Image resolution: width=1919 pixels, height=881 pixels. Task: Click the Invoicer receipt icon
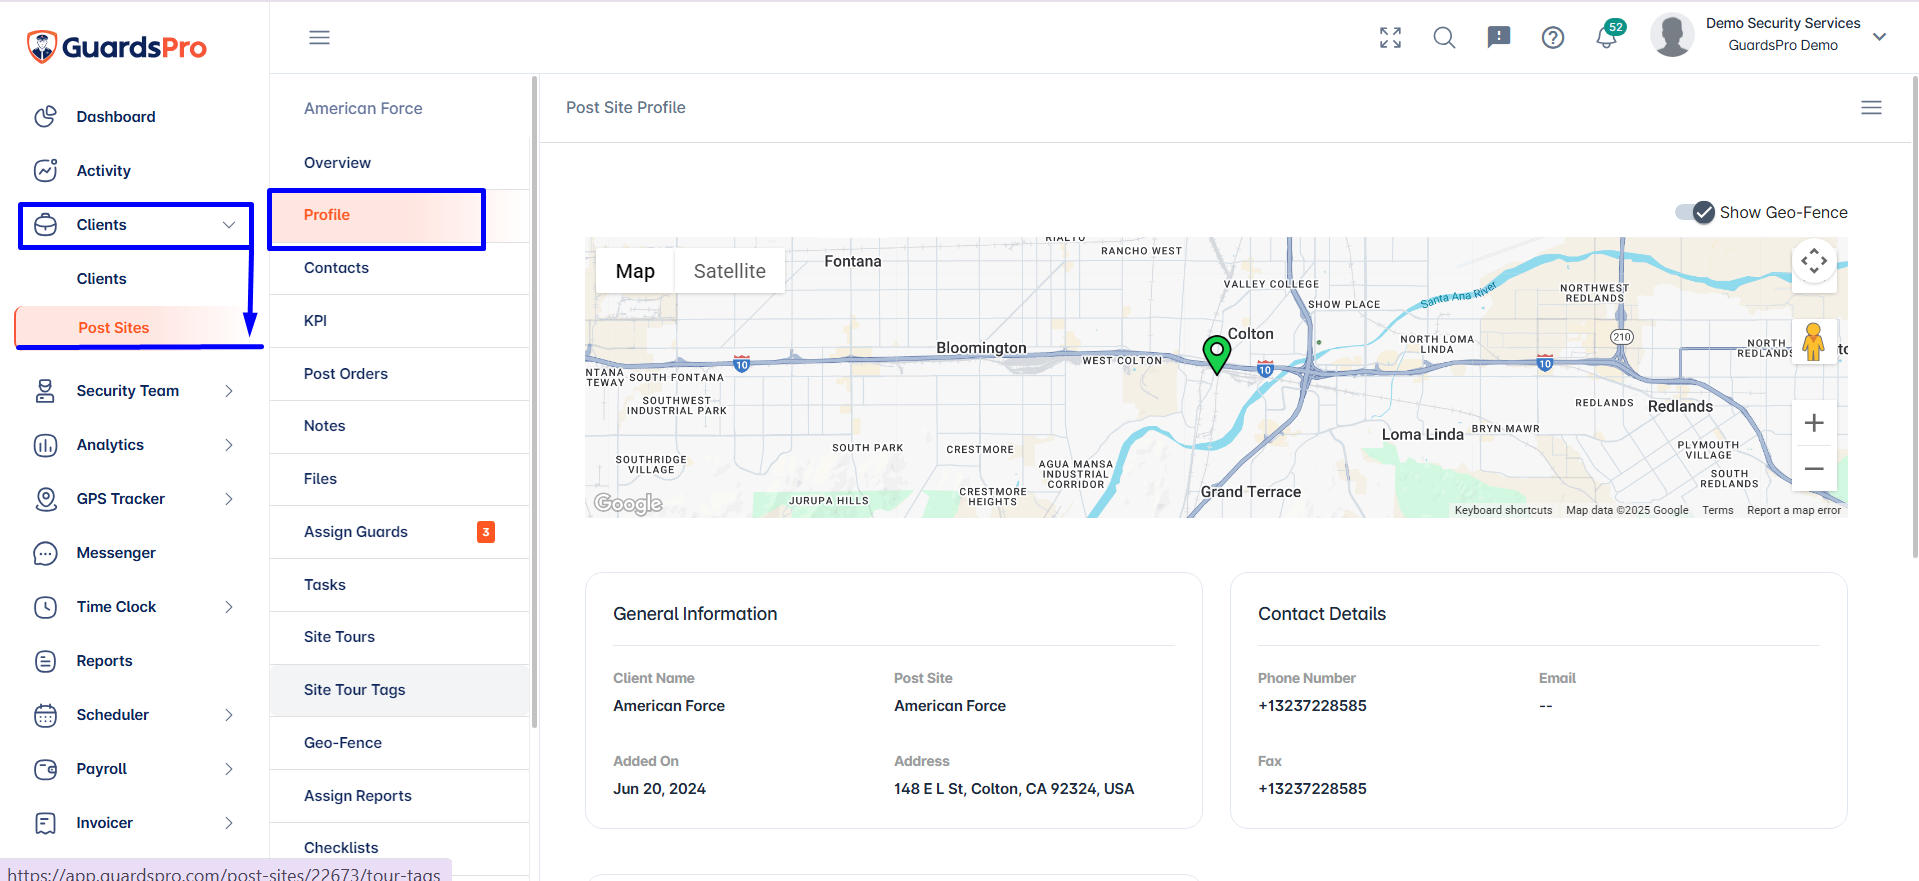[x=46, y=823]
